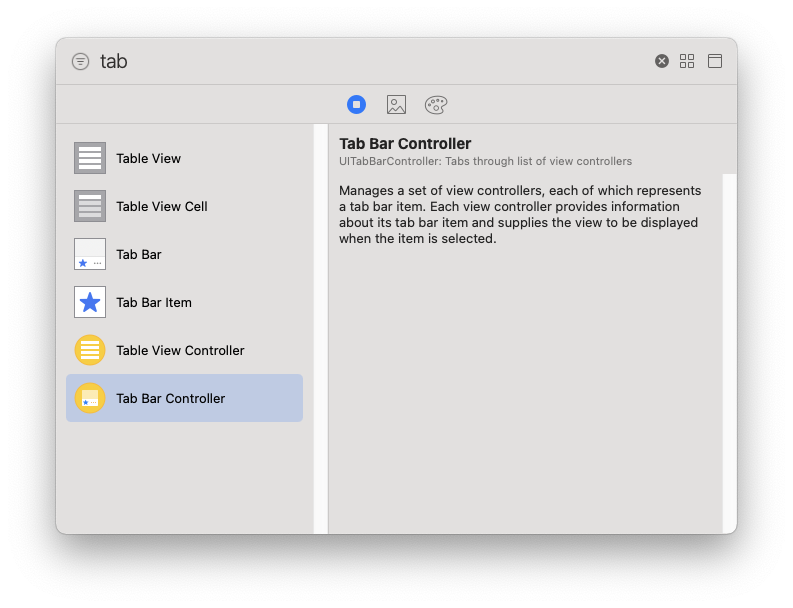Toggle the library details pane window icon
The image size is (793, 608).
(715, 61)
